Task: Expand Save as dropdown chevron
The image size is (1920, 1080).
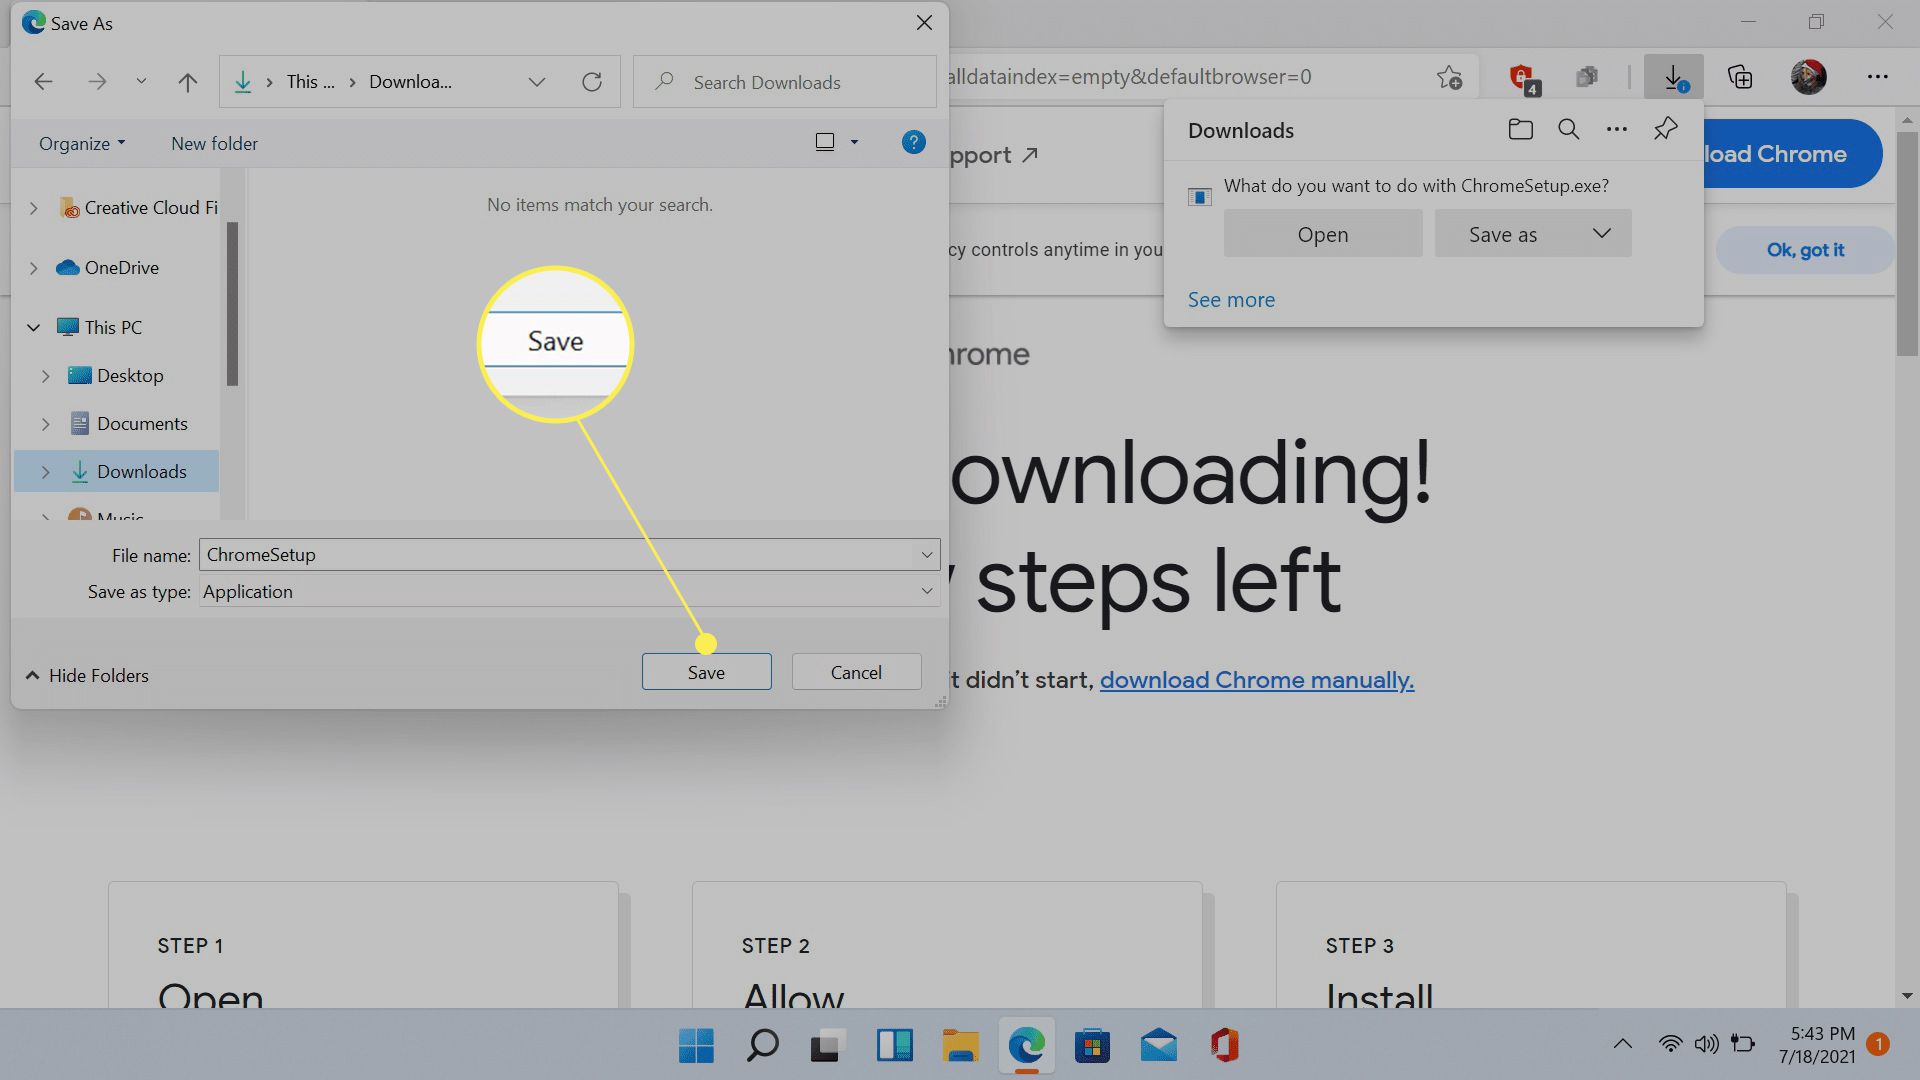Action: coord(1602,233)
